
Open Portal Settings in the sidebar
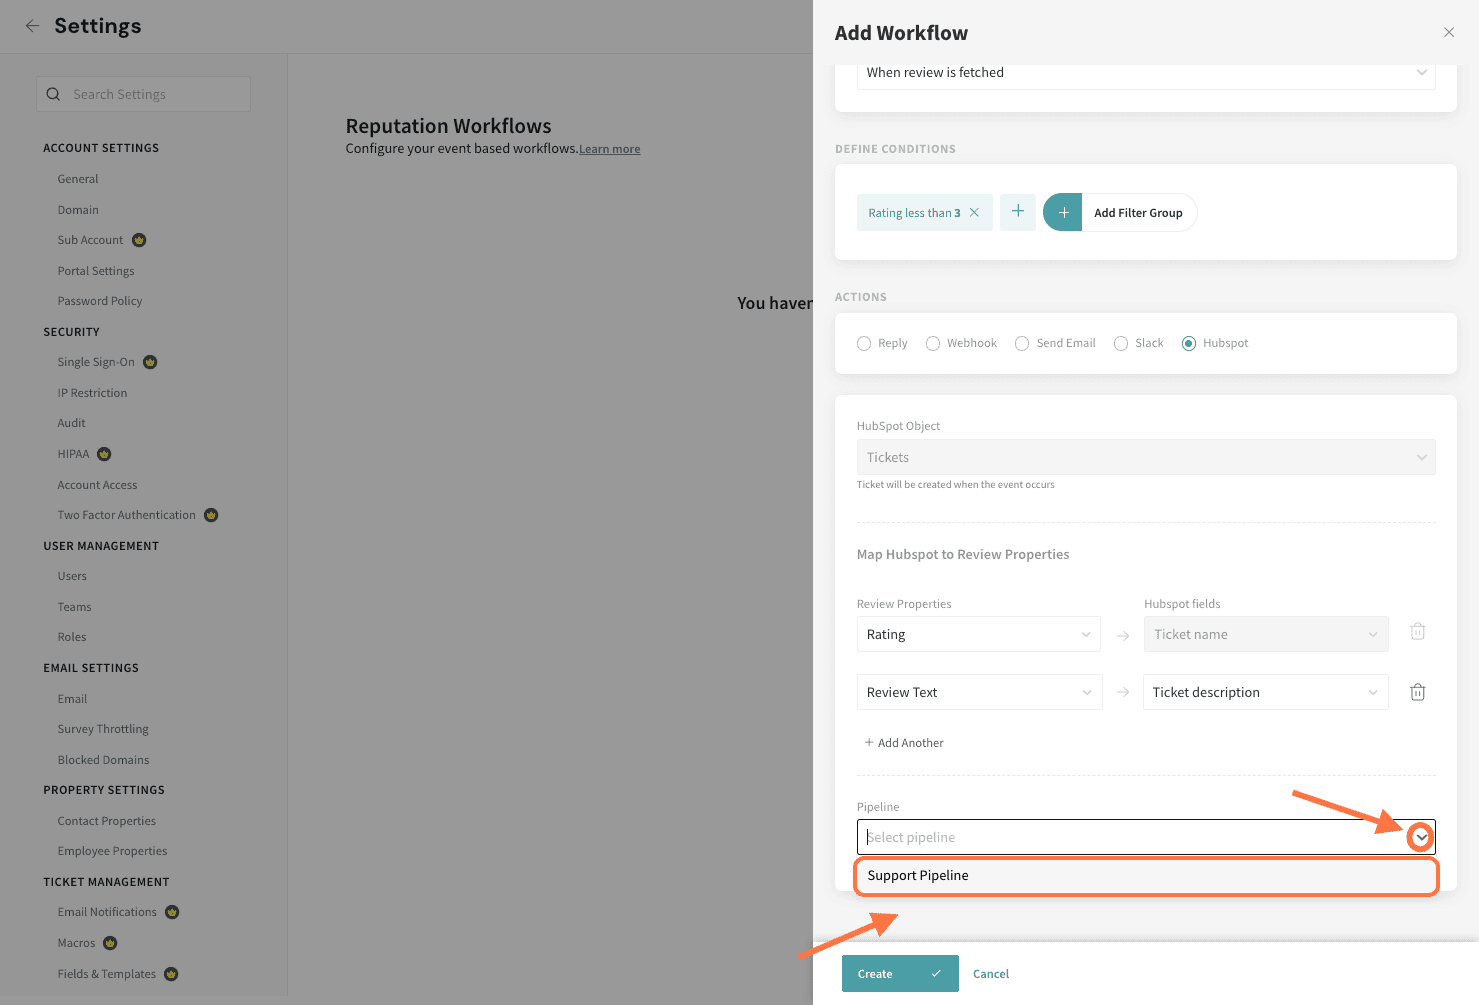[96, 271]
